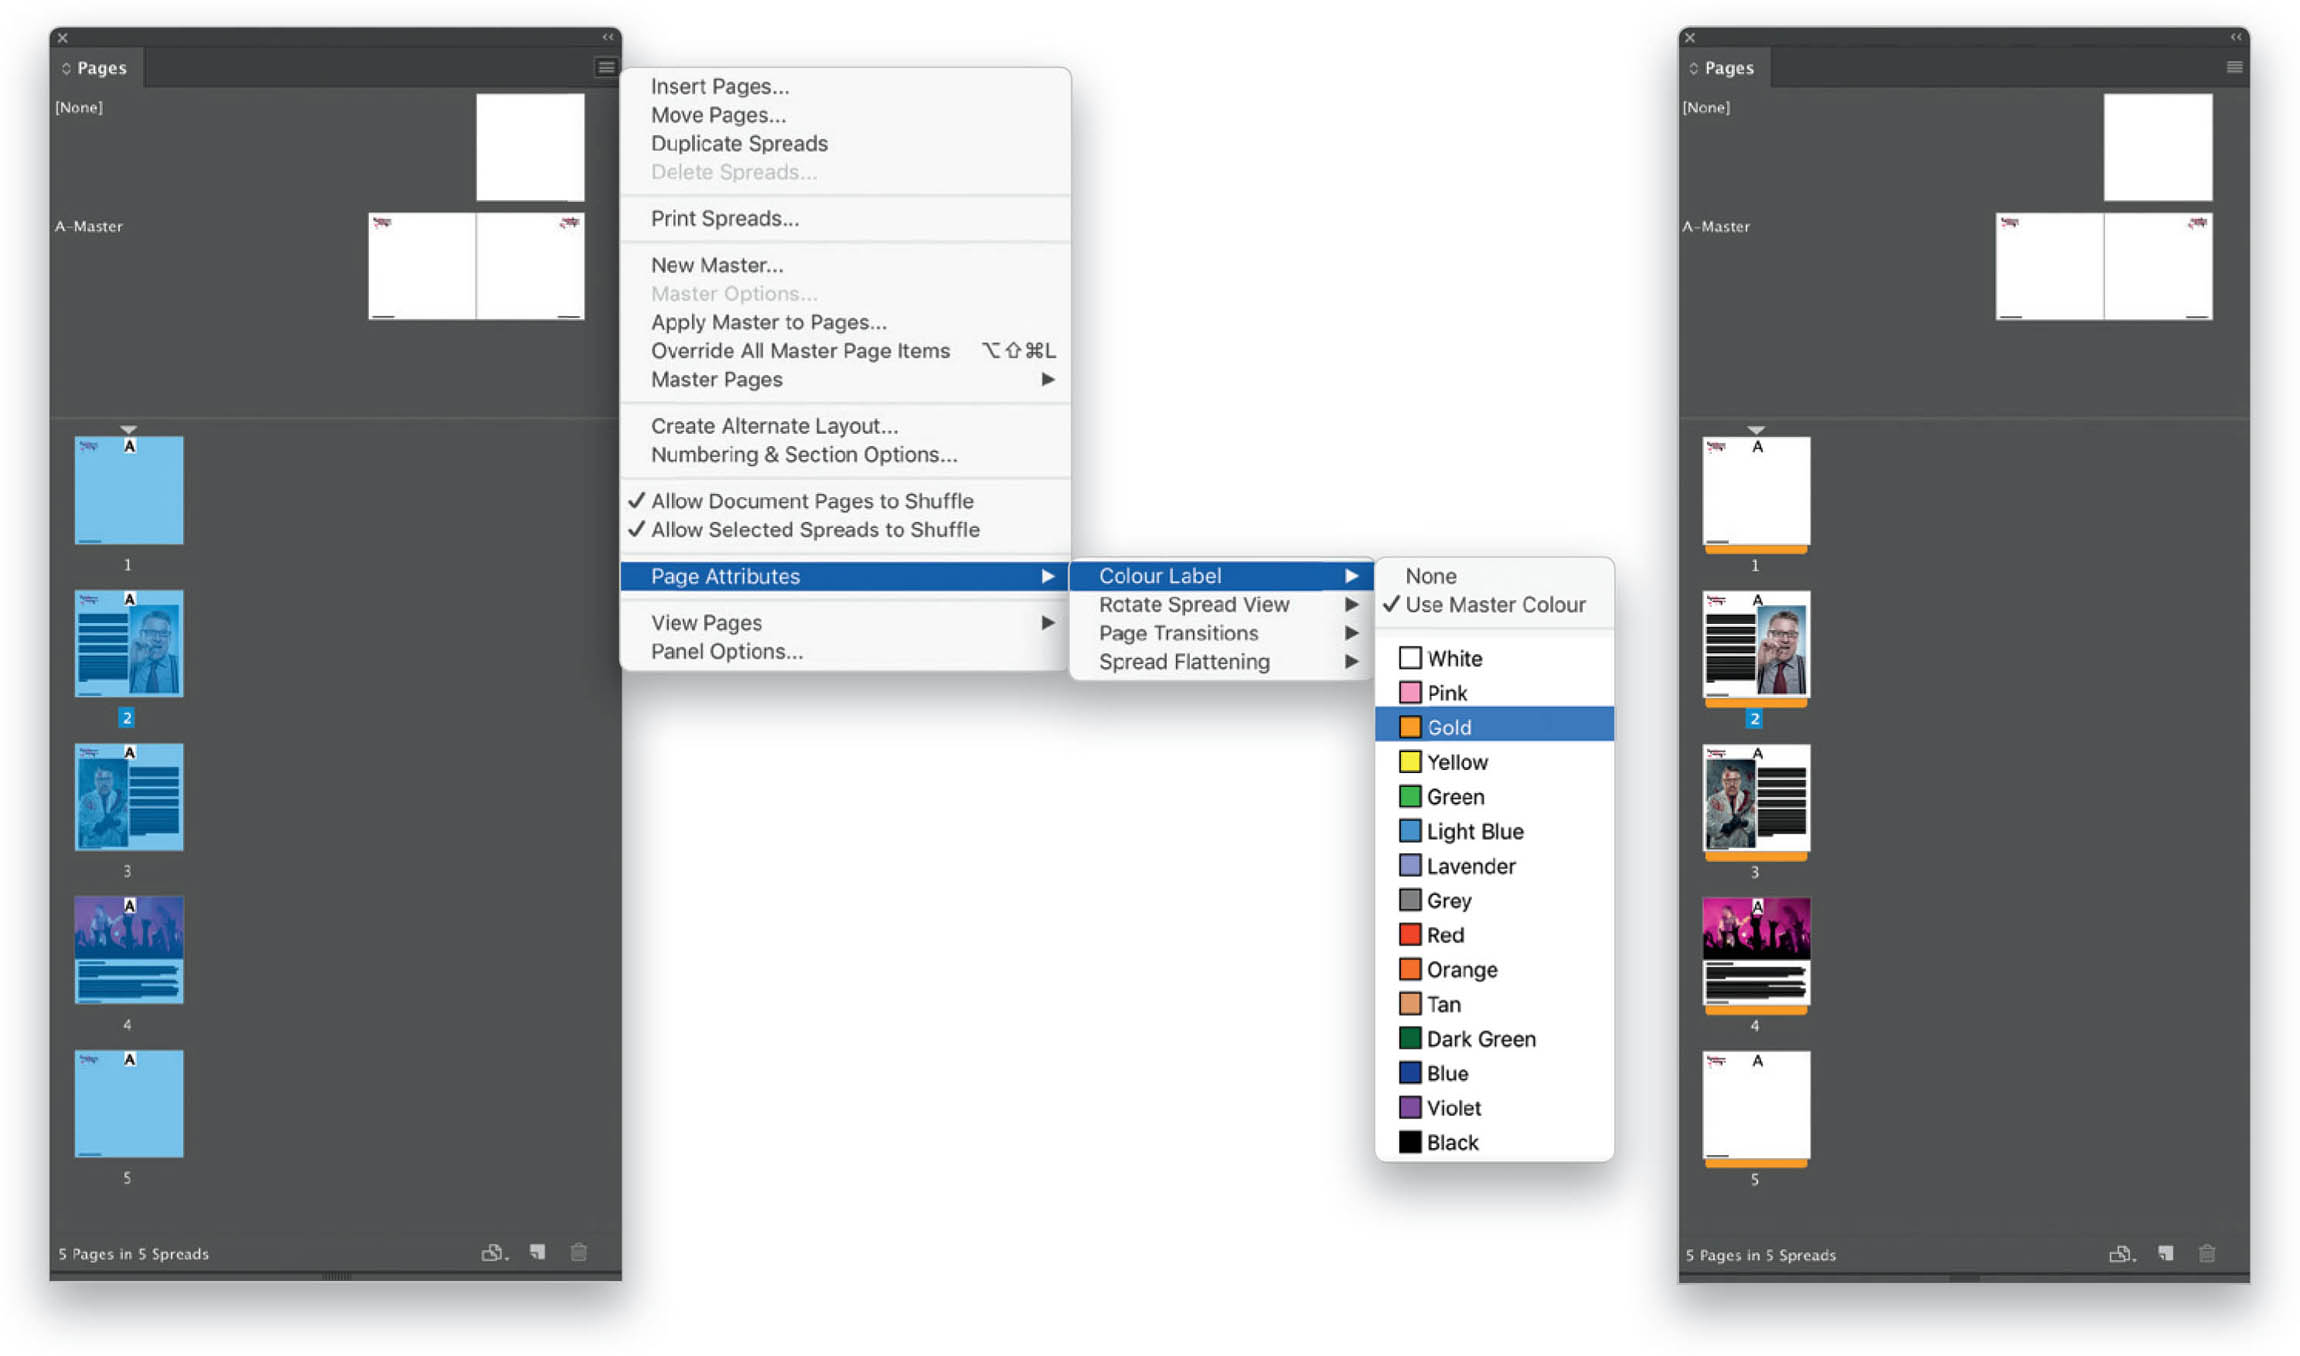Pick Pink colour label
Screen dimensions: 2300x1356
tap(1494, 693)
